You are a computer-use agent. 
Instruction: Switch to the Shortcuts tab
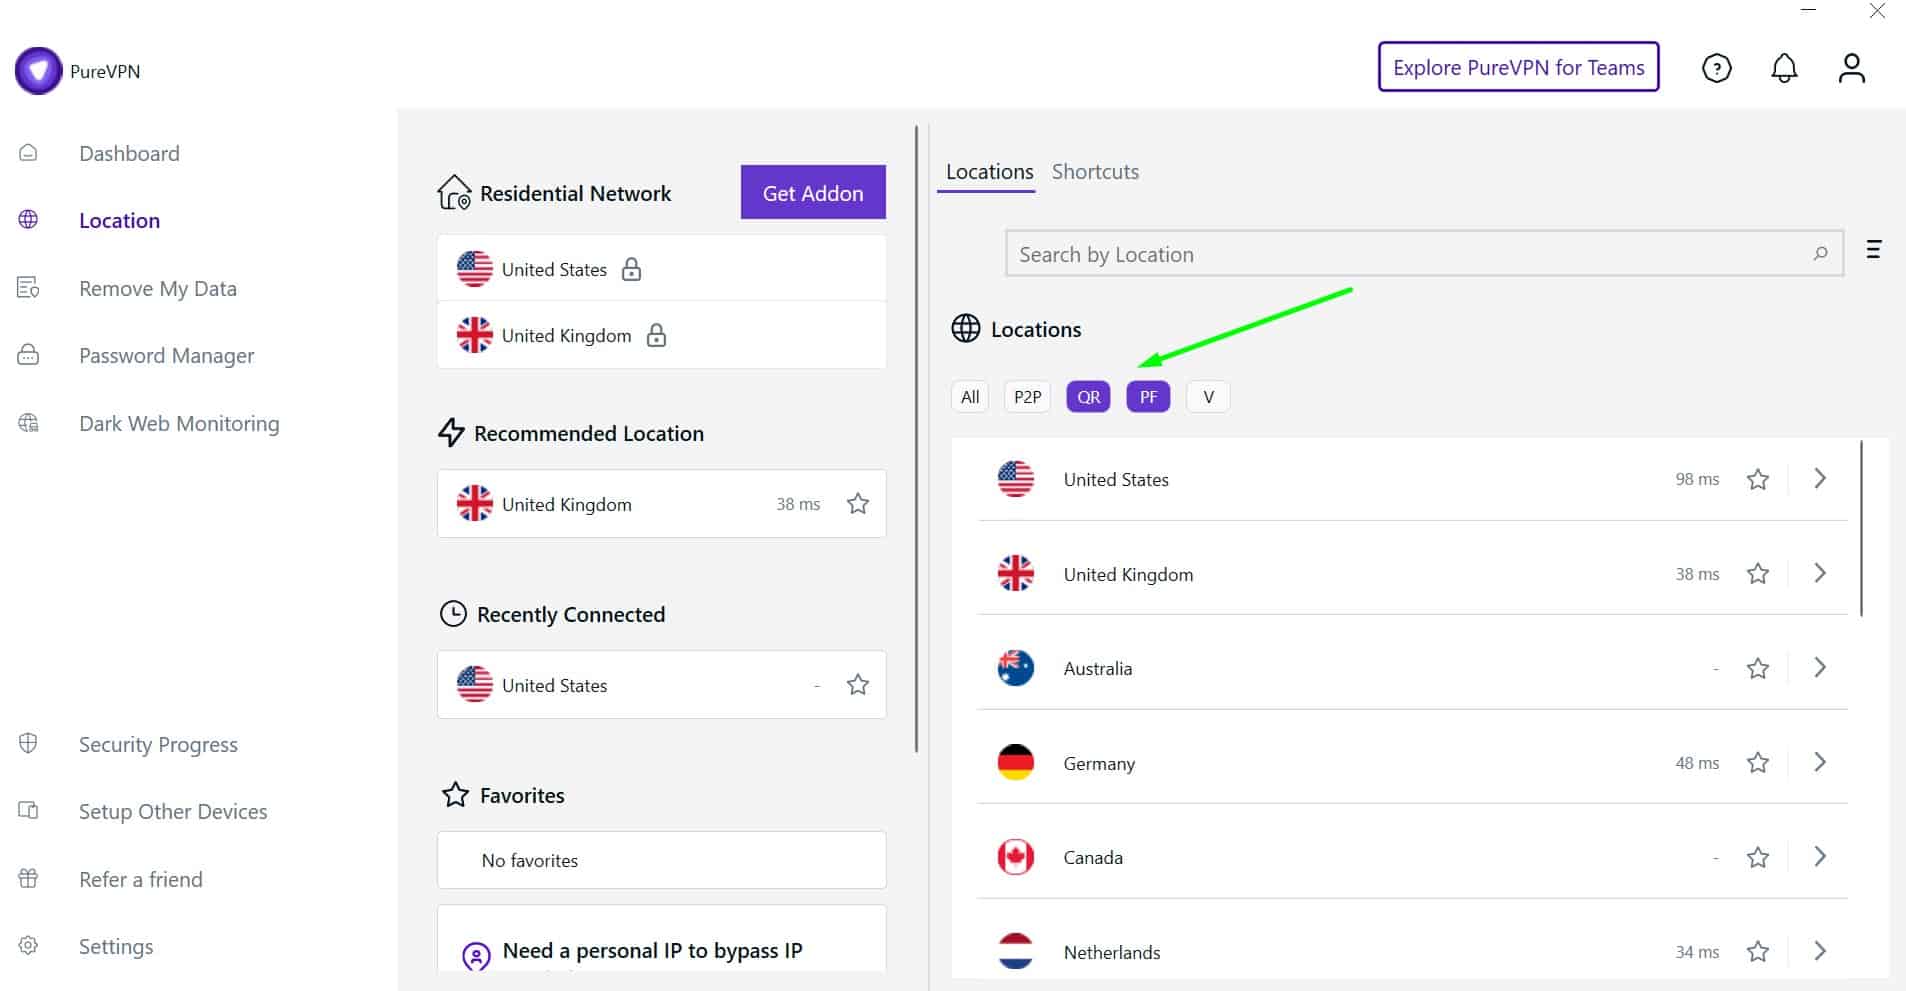click(1095, 172)
